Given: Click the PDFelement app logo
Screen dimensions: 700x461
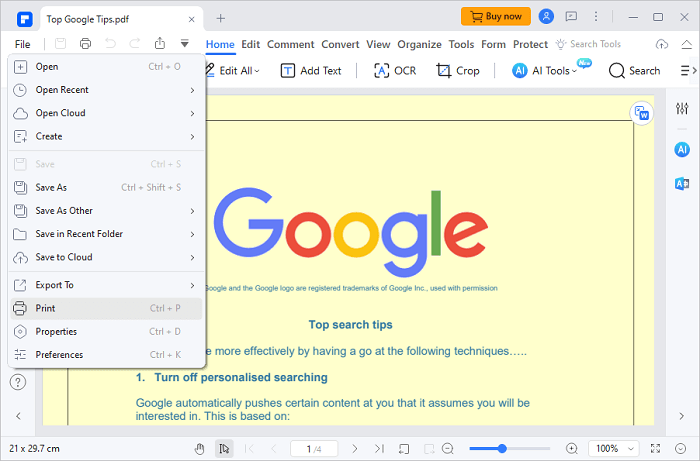Looking at the screenshot, I should click(x=25, y=19).
